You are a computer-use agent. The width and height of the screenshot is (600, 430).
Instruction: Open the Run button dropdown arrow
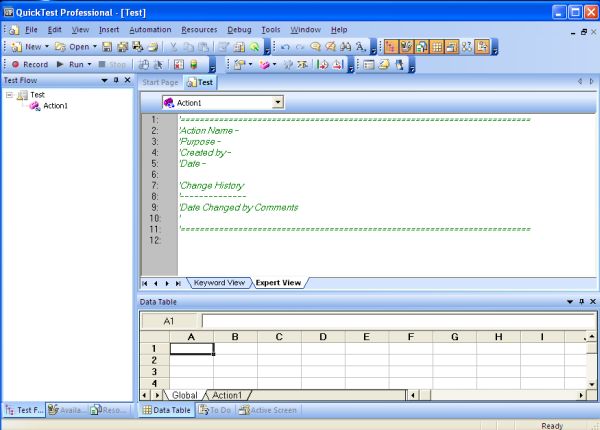click(x=90, y=64)
